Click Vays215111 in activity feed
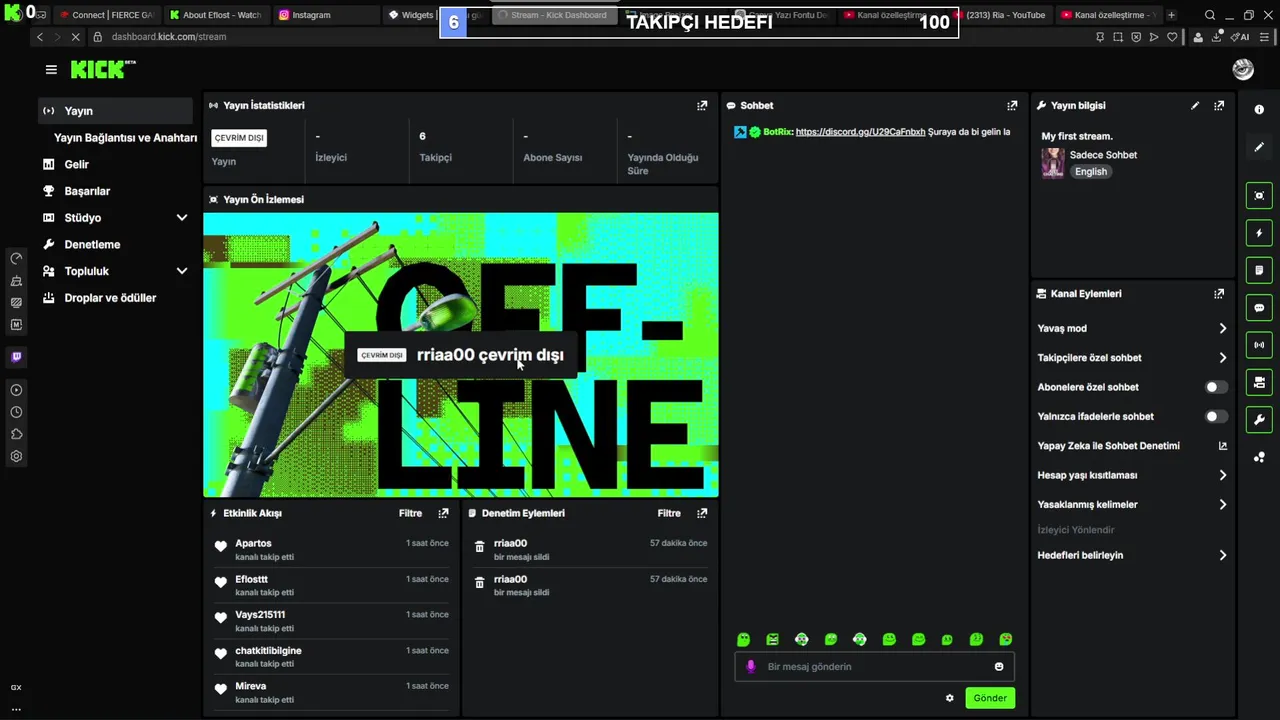The width and height of the screenshot is (1280, 720). 260,615
